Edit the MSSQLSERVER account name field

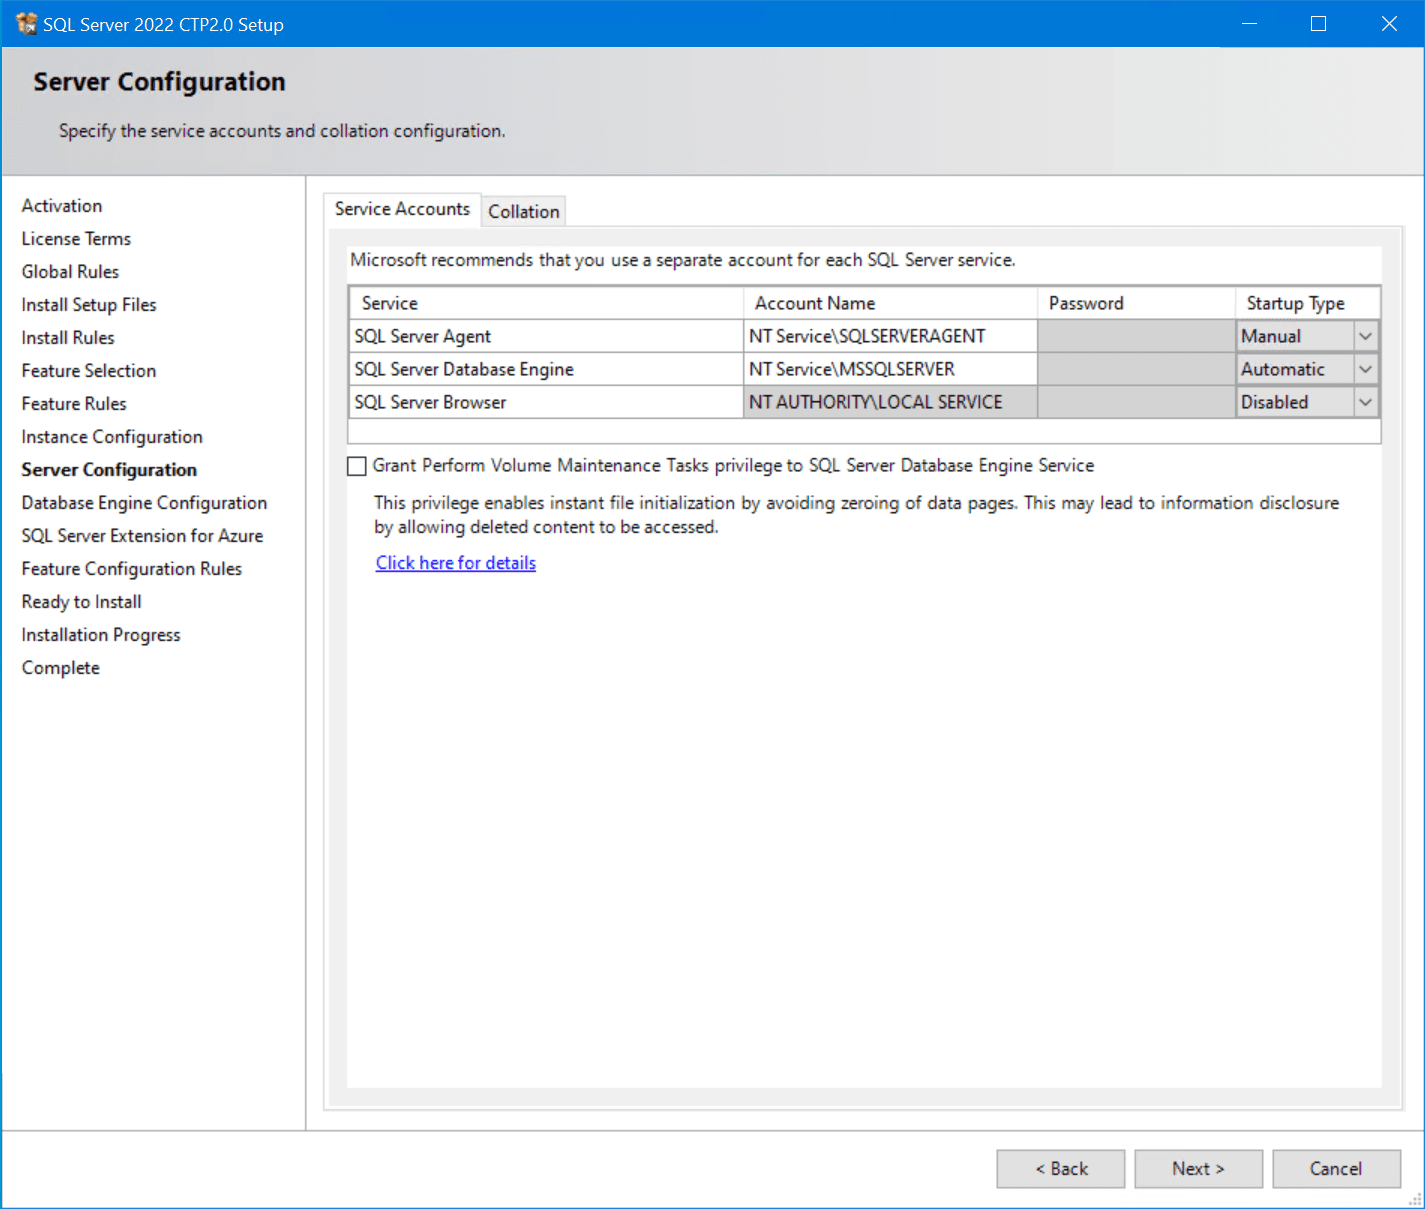[890, 369]
